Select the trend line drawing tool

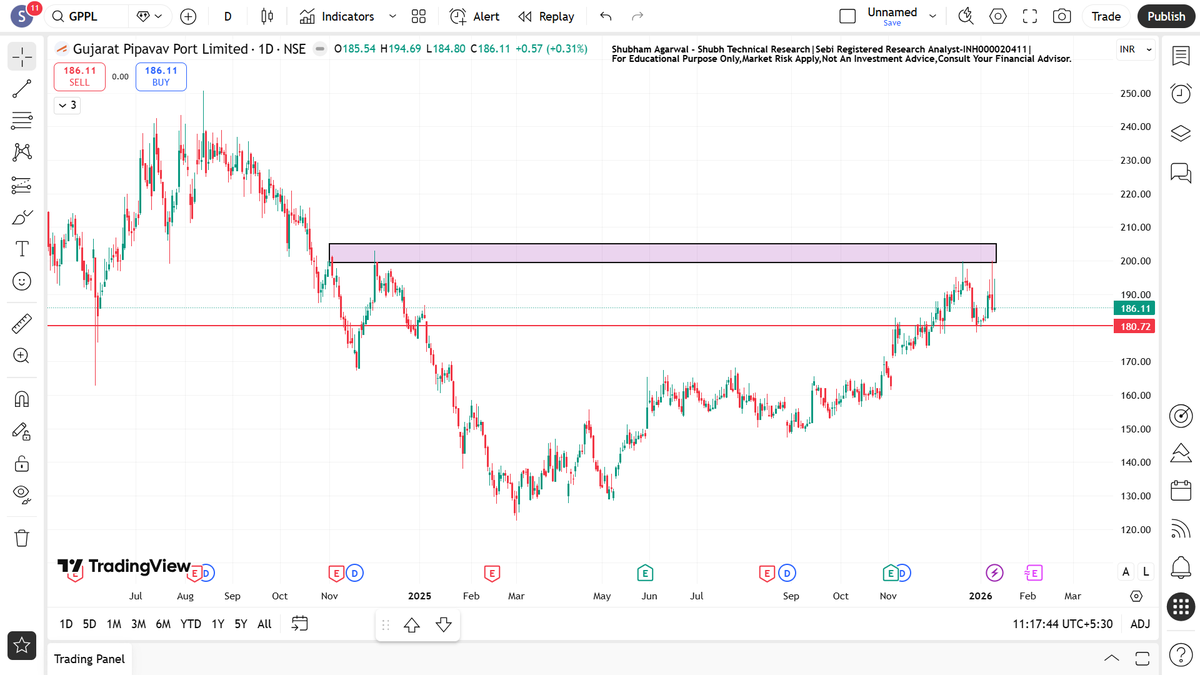click(x=22, y=89)
